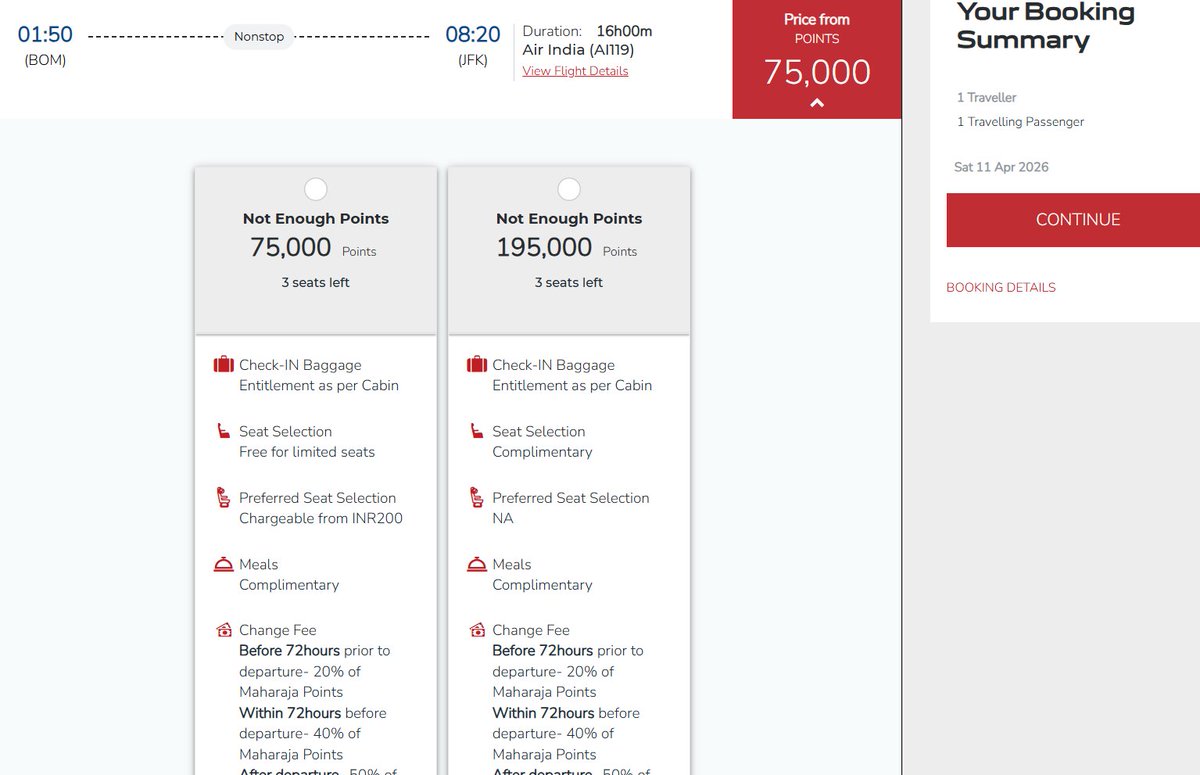
Task: Click Preferred Seat icon in 75,000 card
Action: [224, 497]
